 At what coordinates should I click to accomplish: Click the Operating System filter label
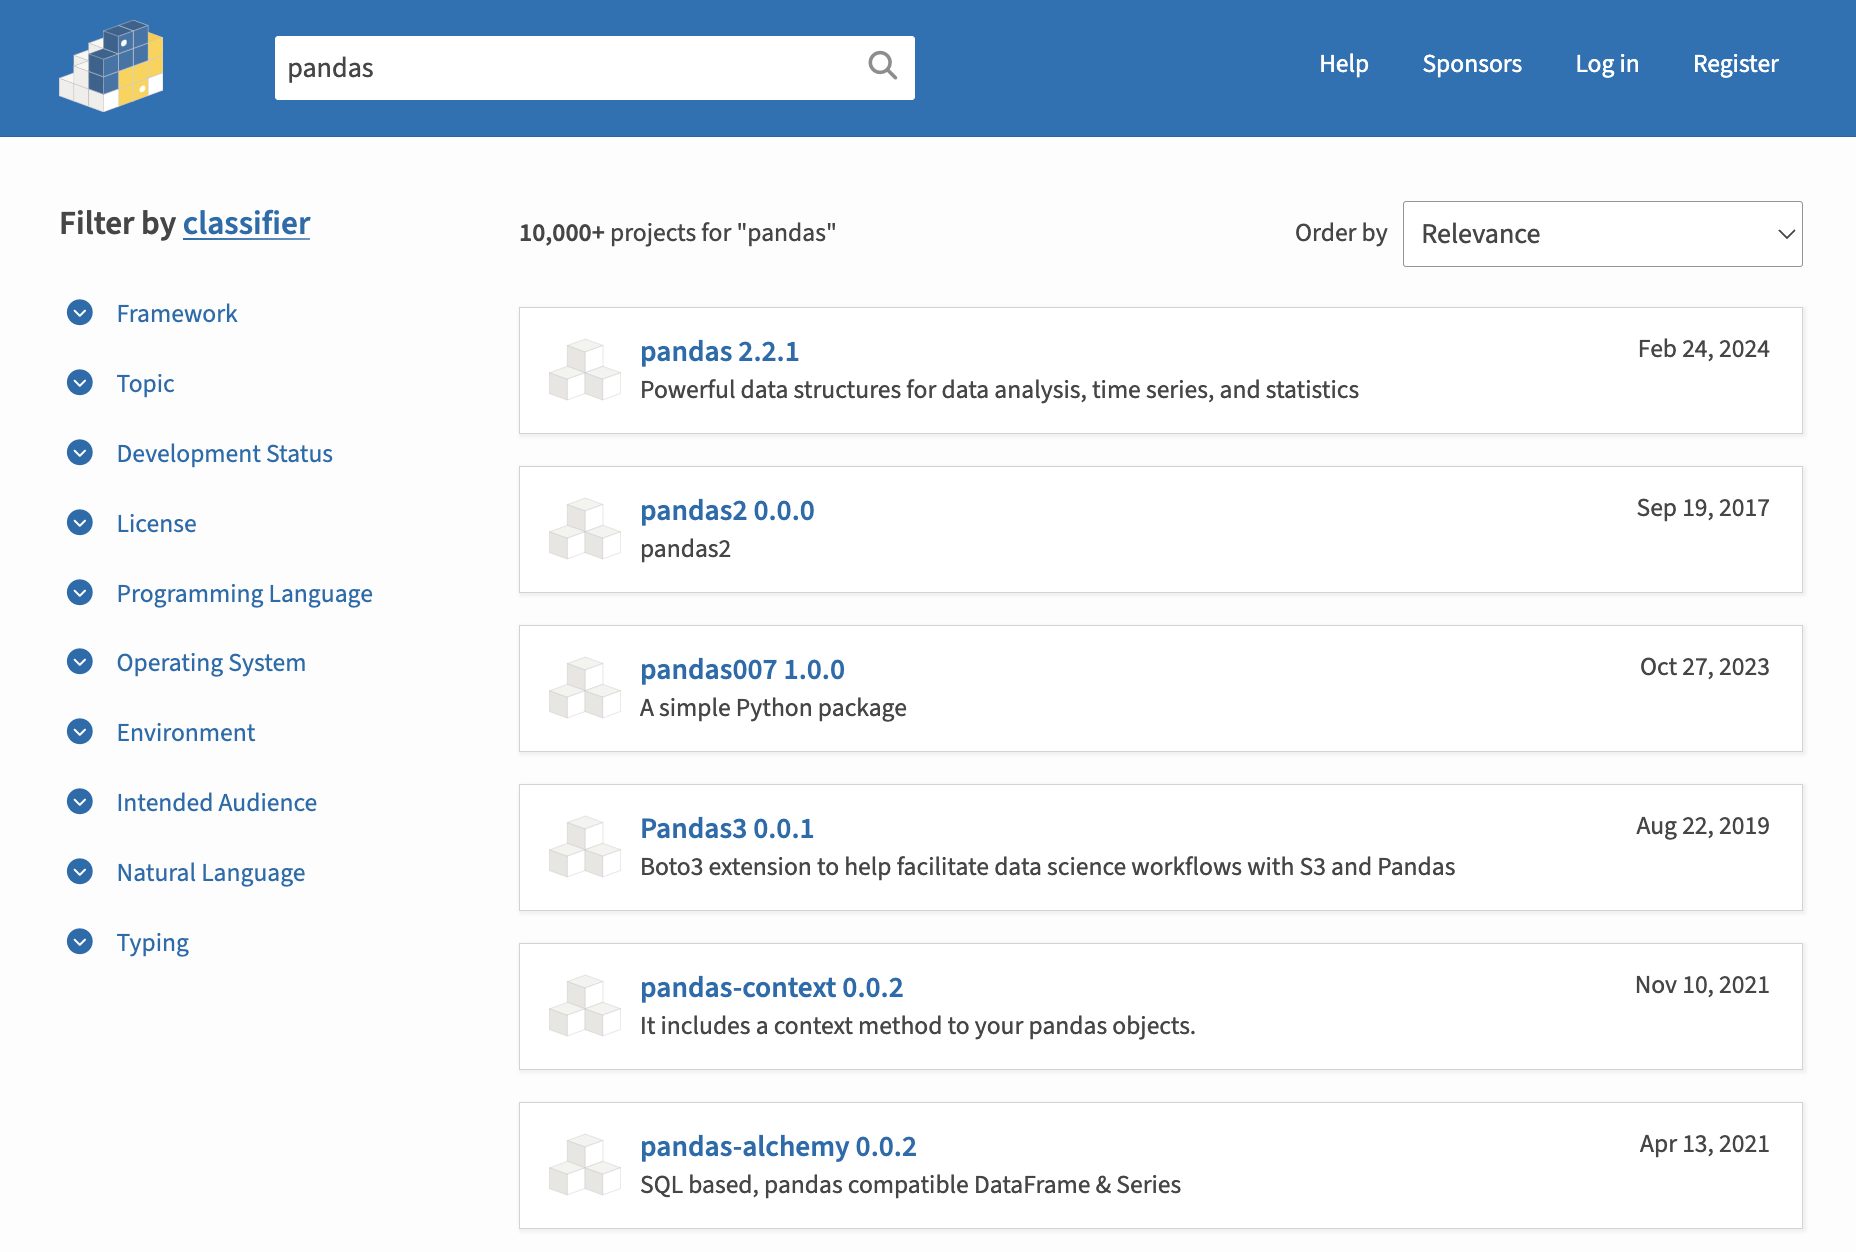coord(211,663)
